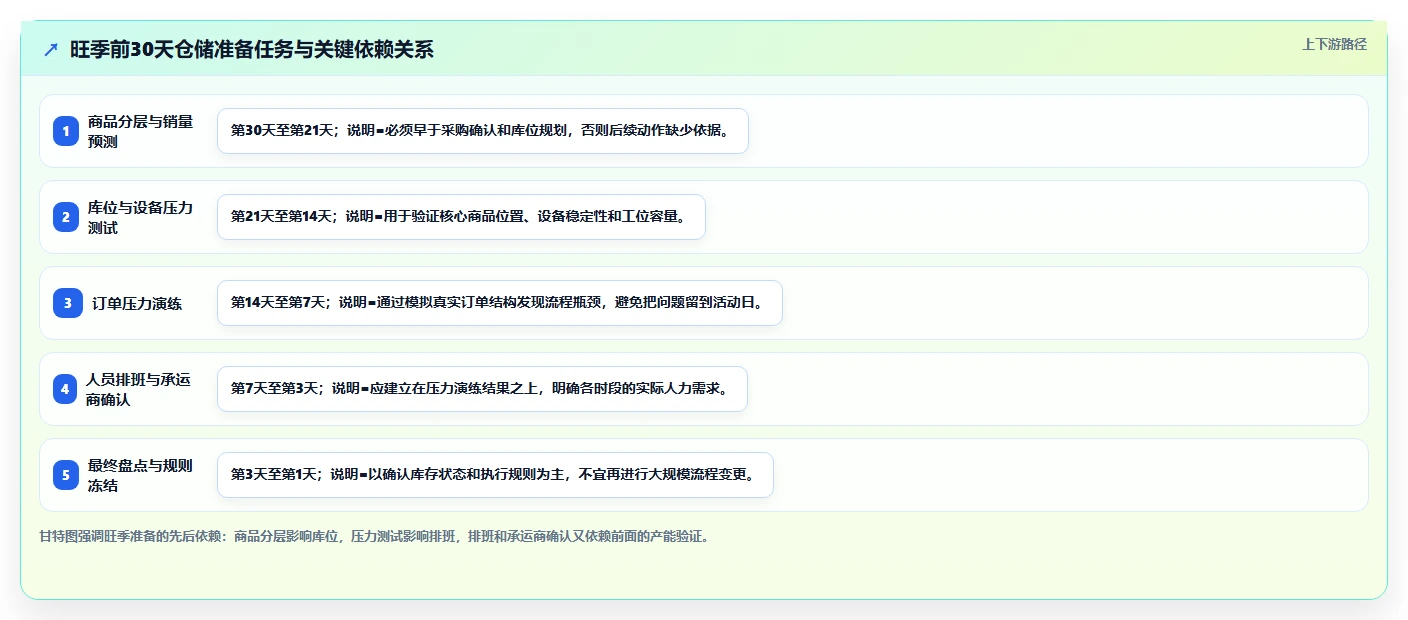Open the 第7天至第3天 task bar
Screen dimensions: 1408x620
pyautogui.click(x=482, y=389)
